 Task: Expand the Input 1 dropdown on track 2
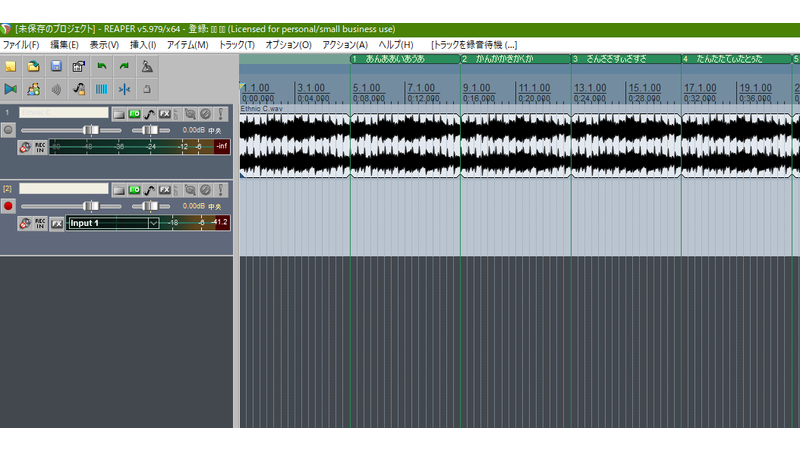pos(153,223)
